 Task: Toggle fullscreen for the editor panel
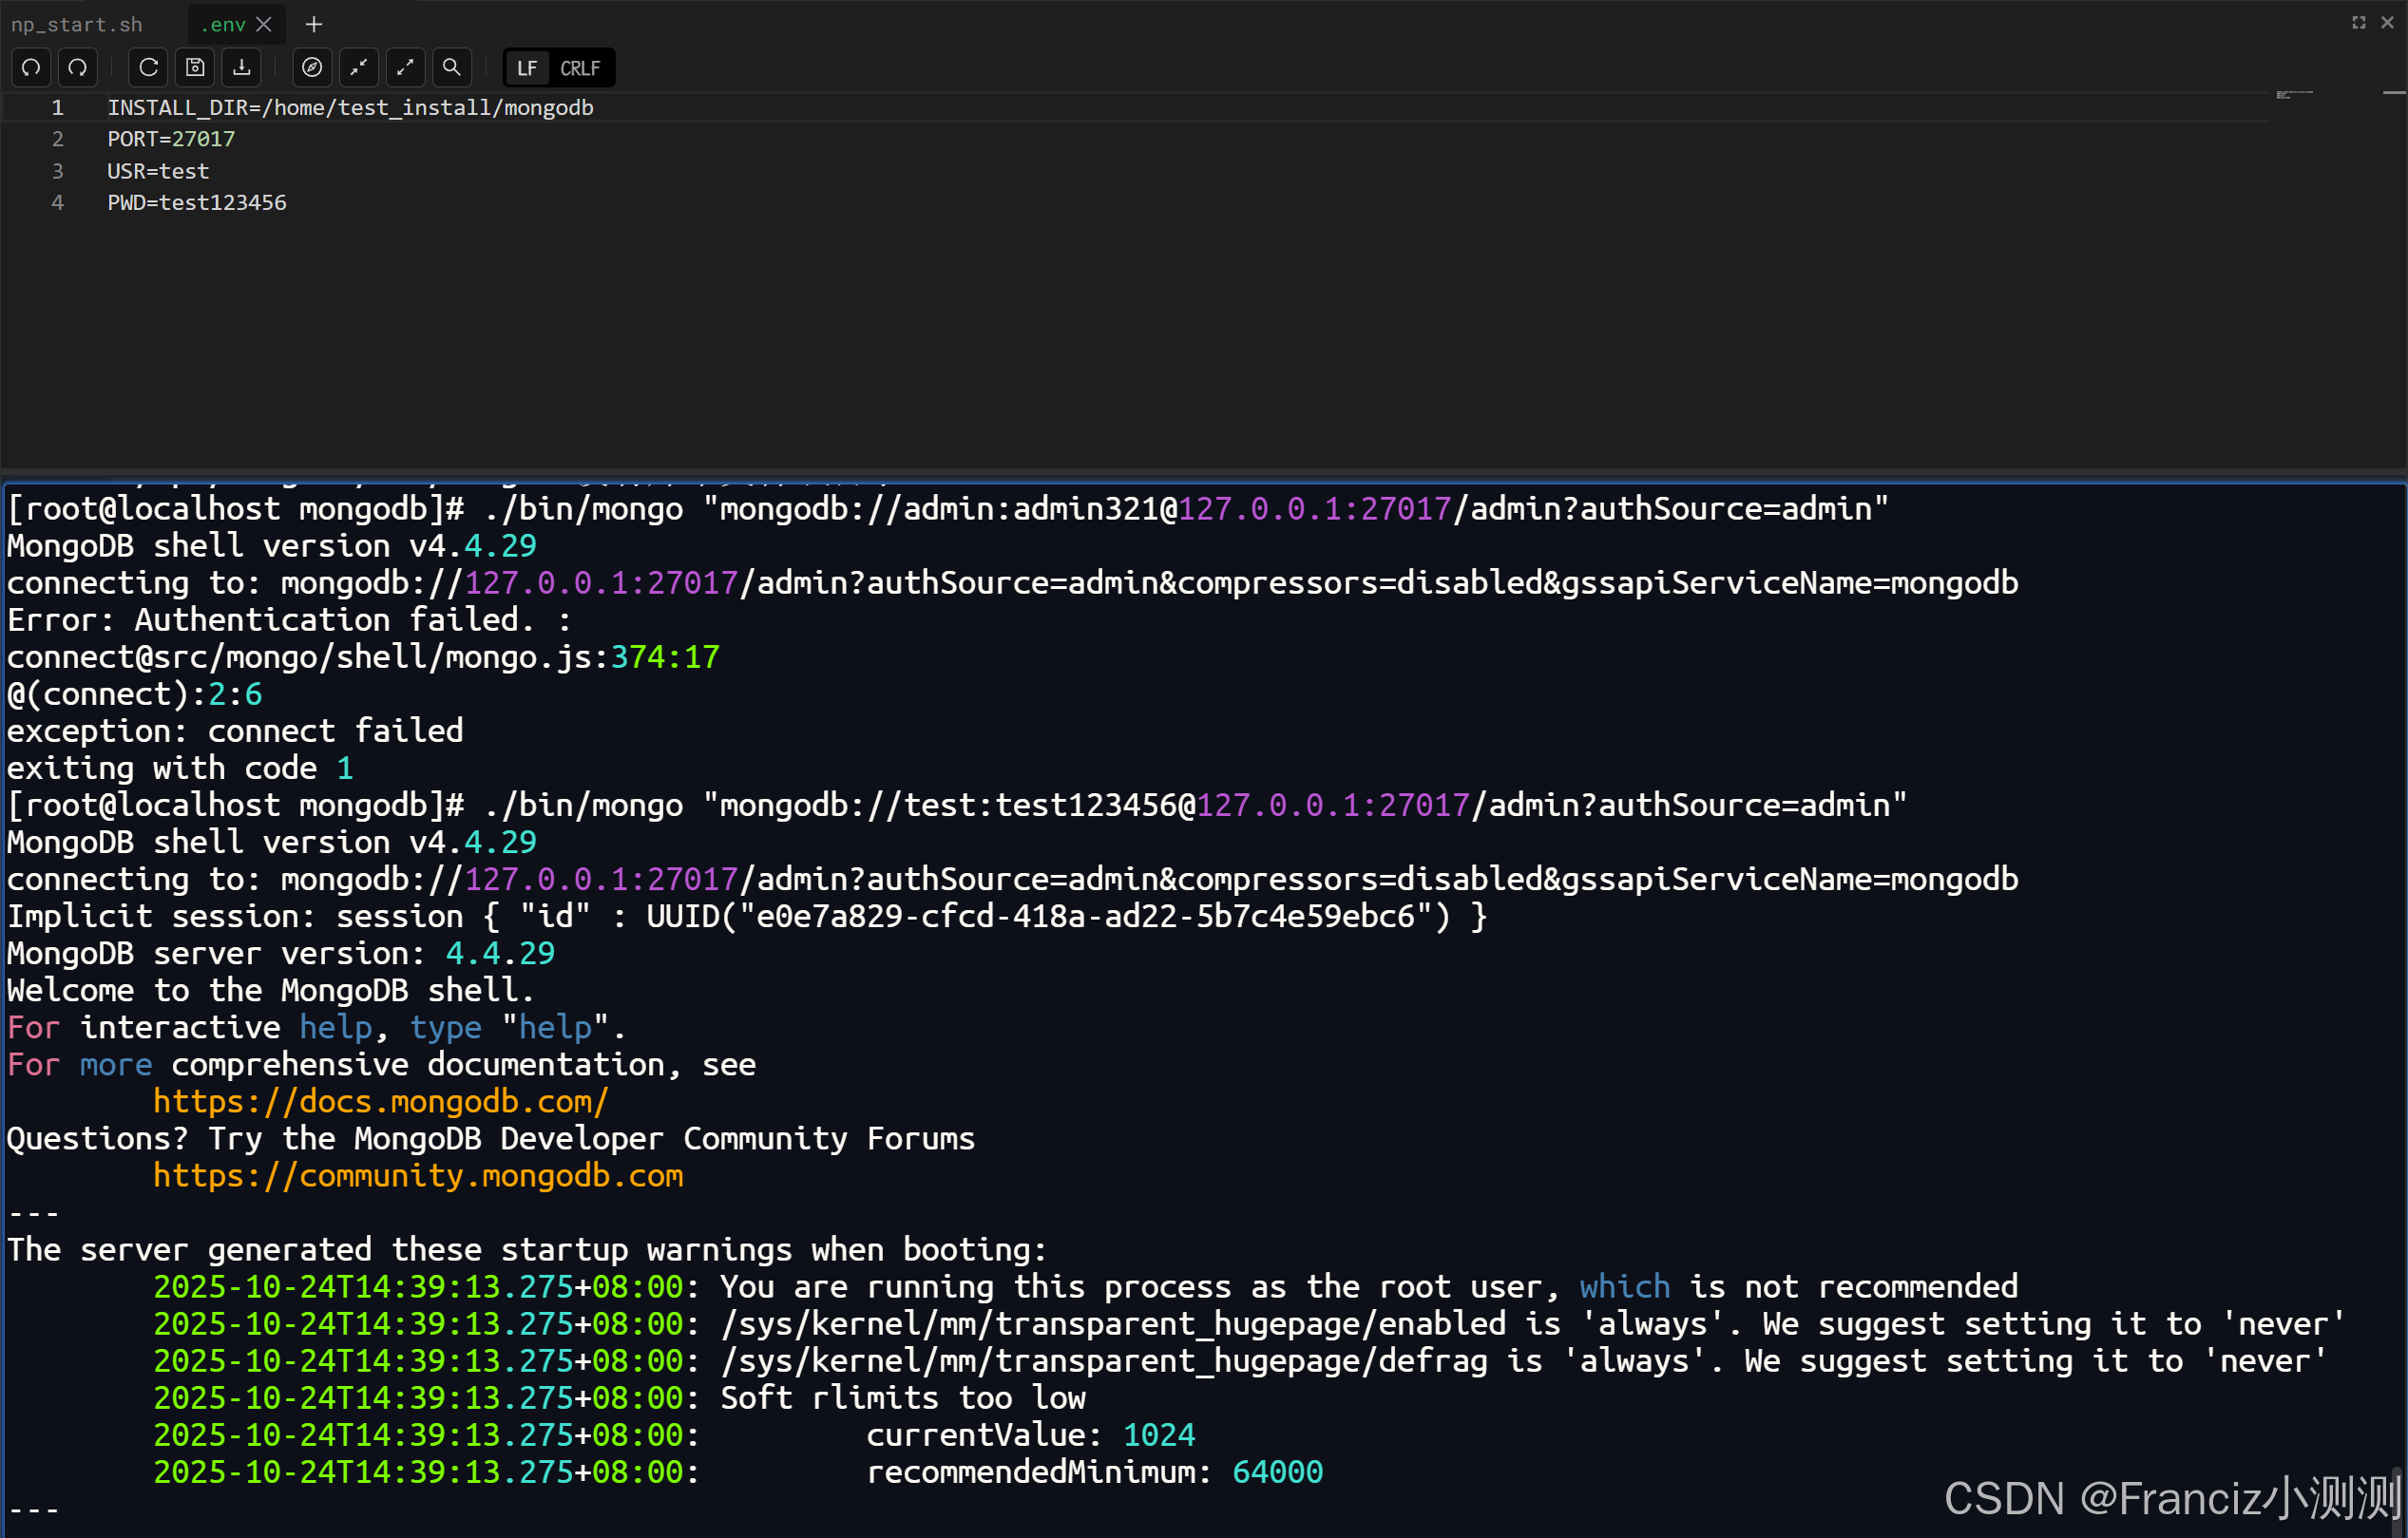[x=2358, y=22]
